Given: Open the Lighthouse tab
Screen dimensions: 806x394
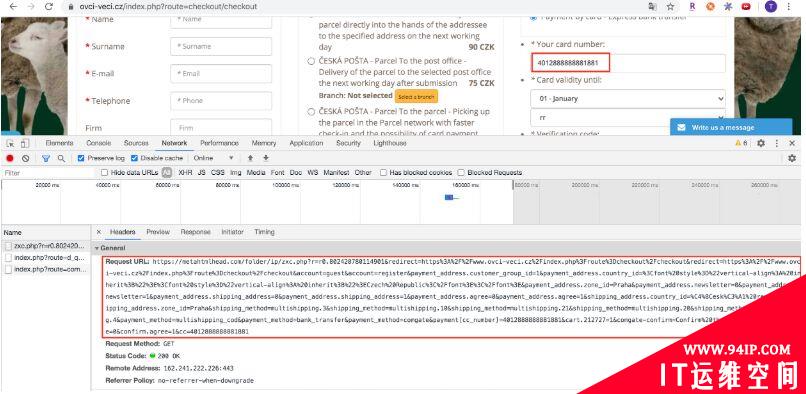Looking at the screenshot, I should (390, 143).
